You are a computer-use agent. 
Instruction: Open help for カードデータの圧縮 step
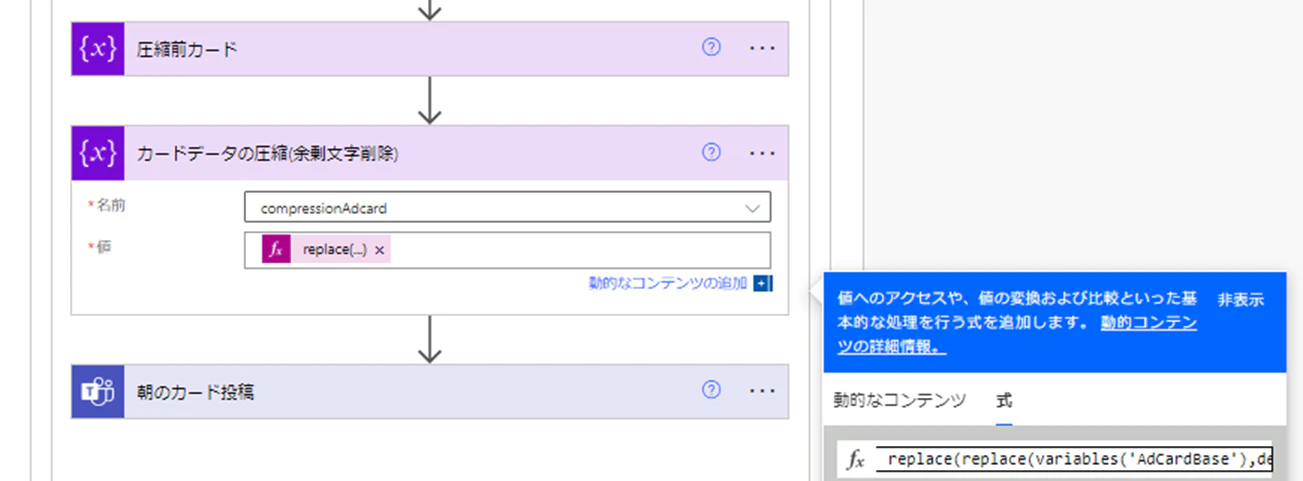[x=711, y=152]
